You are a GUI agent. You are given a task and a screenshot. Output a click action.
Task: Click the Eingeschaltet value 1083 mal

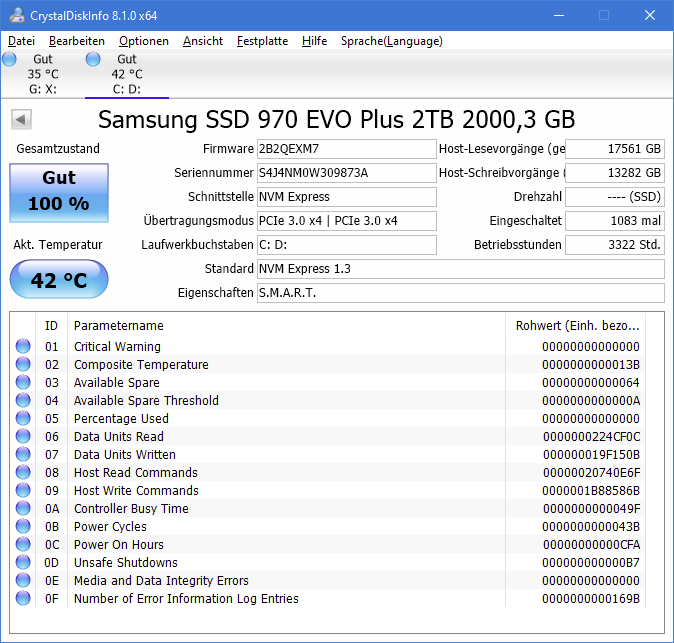click(615, 220)
